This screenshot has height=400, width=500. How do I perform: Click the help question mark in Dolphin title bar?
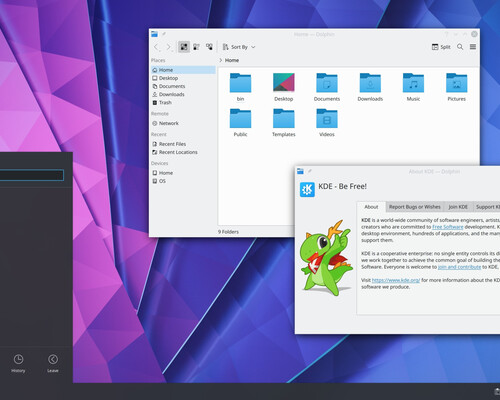[x=446, y=34]
